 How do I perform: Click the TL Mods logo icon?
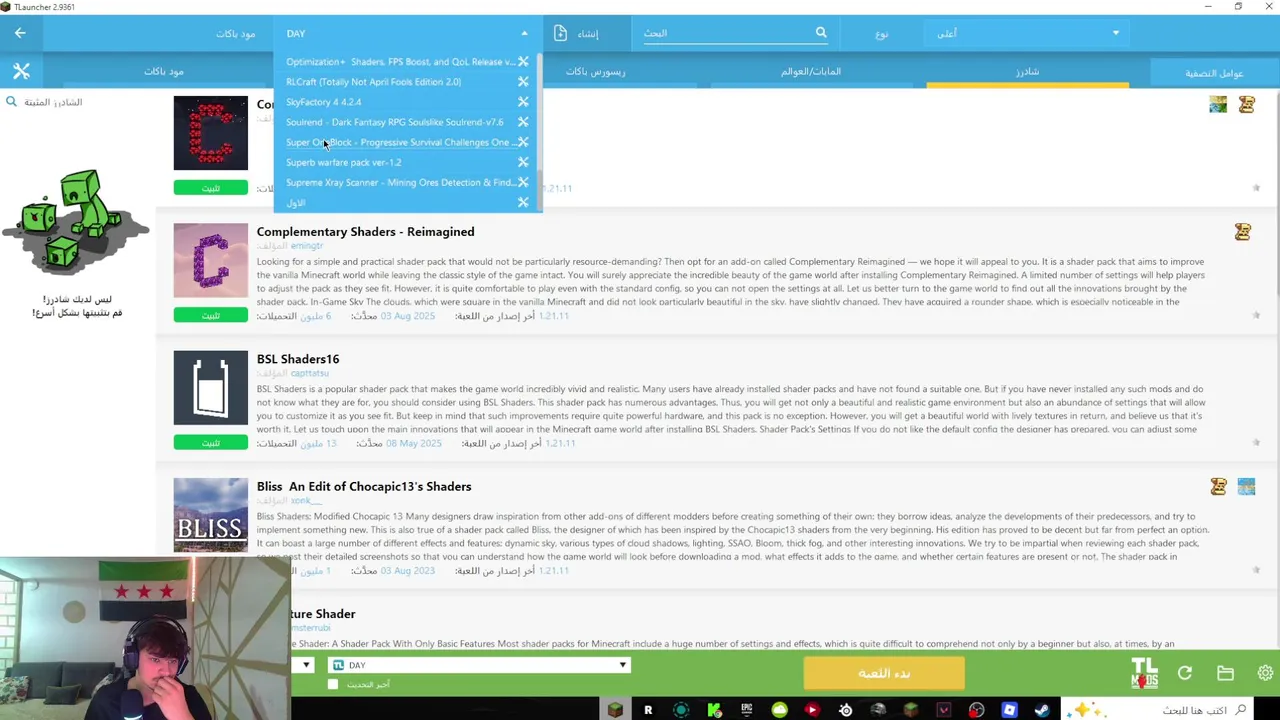click(1144, 673)
